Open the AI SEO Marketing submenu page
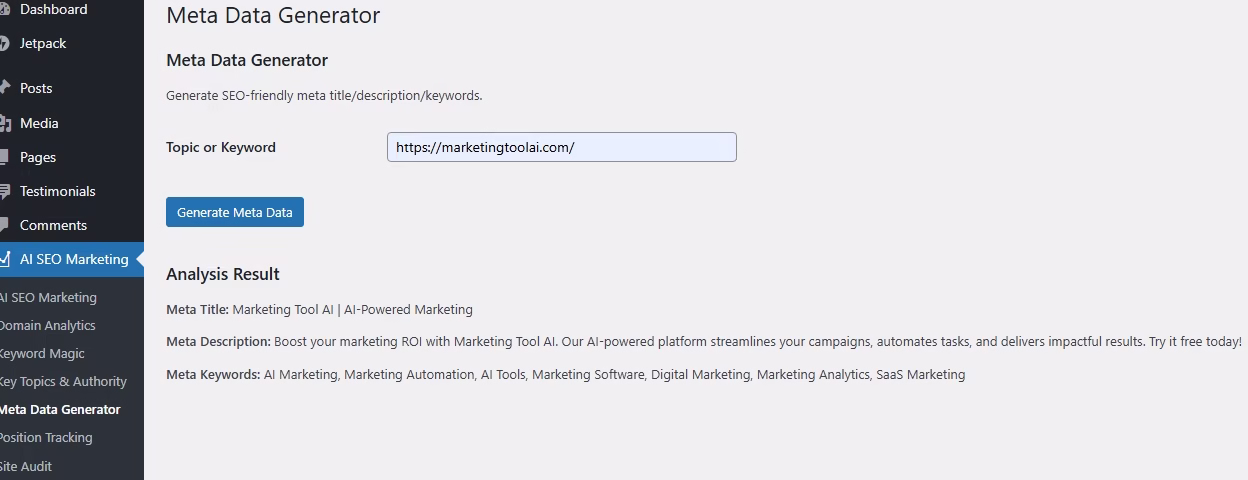 pos(48,297)
